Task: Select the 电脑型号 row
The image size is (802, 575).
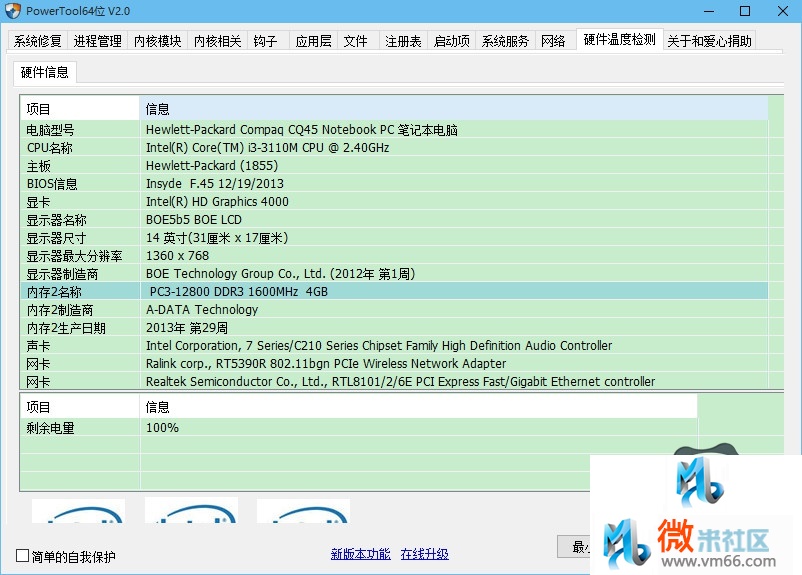Action: pyautogui.click(x=394, y=129)
